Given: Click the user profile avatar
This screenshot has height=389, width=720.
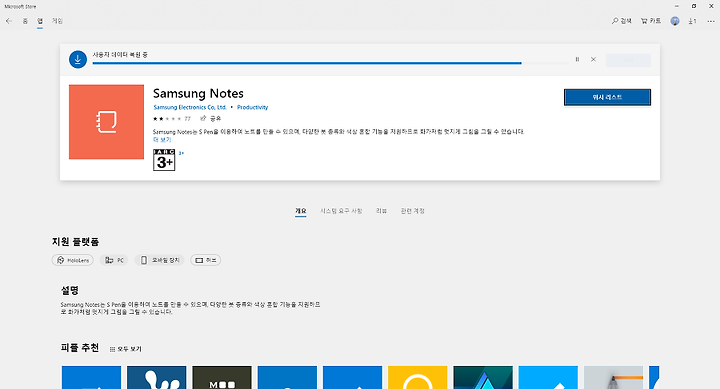Looking at the screenshot, I should pyautogui.click(x=675, y=21).
